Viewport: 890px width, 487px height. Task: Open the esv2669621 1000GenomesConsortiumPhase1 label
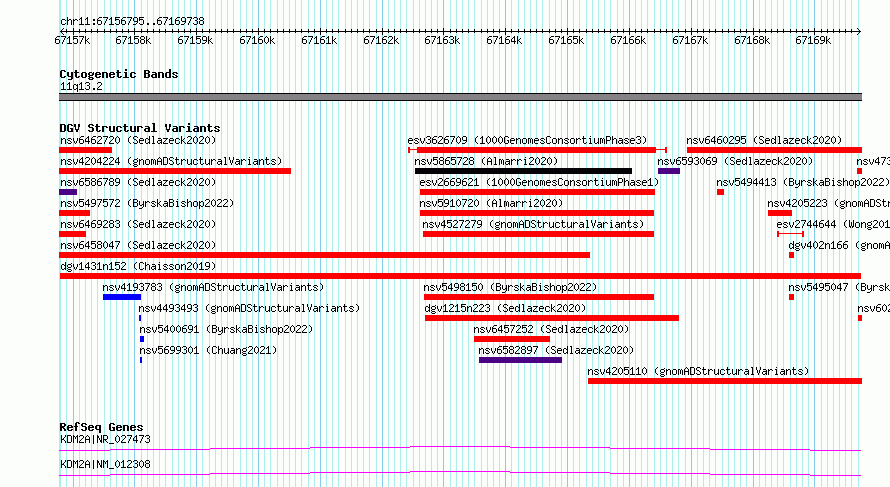[x=539, y=182]
